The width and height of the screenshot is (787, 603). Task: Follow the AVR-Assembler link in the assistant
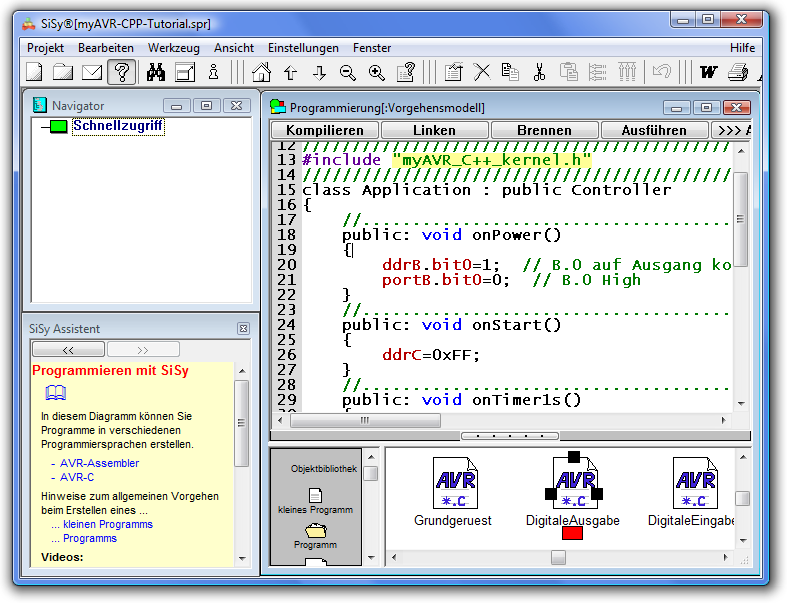99,463
